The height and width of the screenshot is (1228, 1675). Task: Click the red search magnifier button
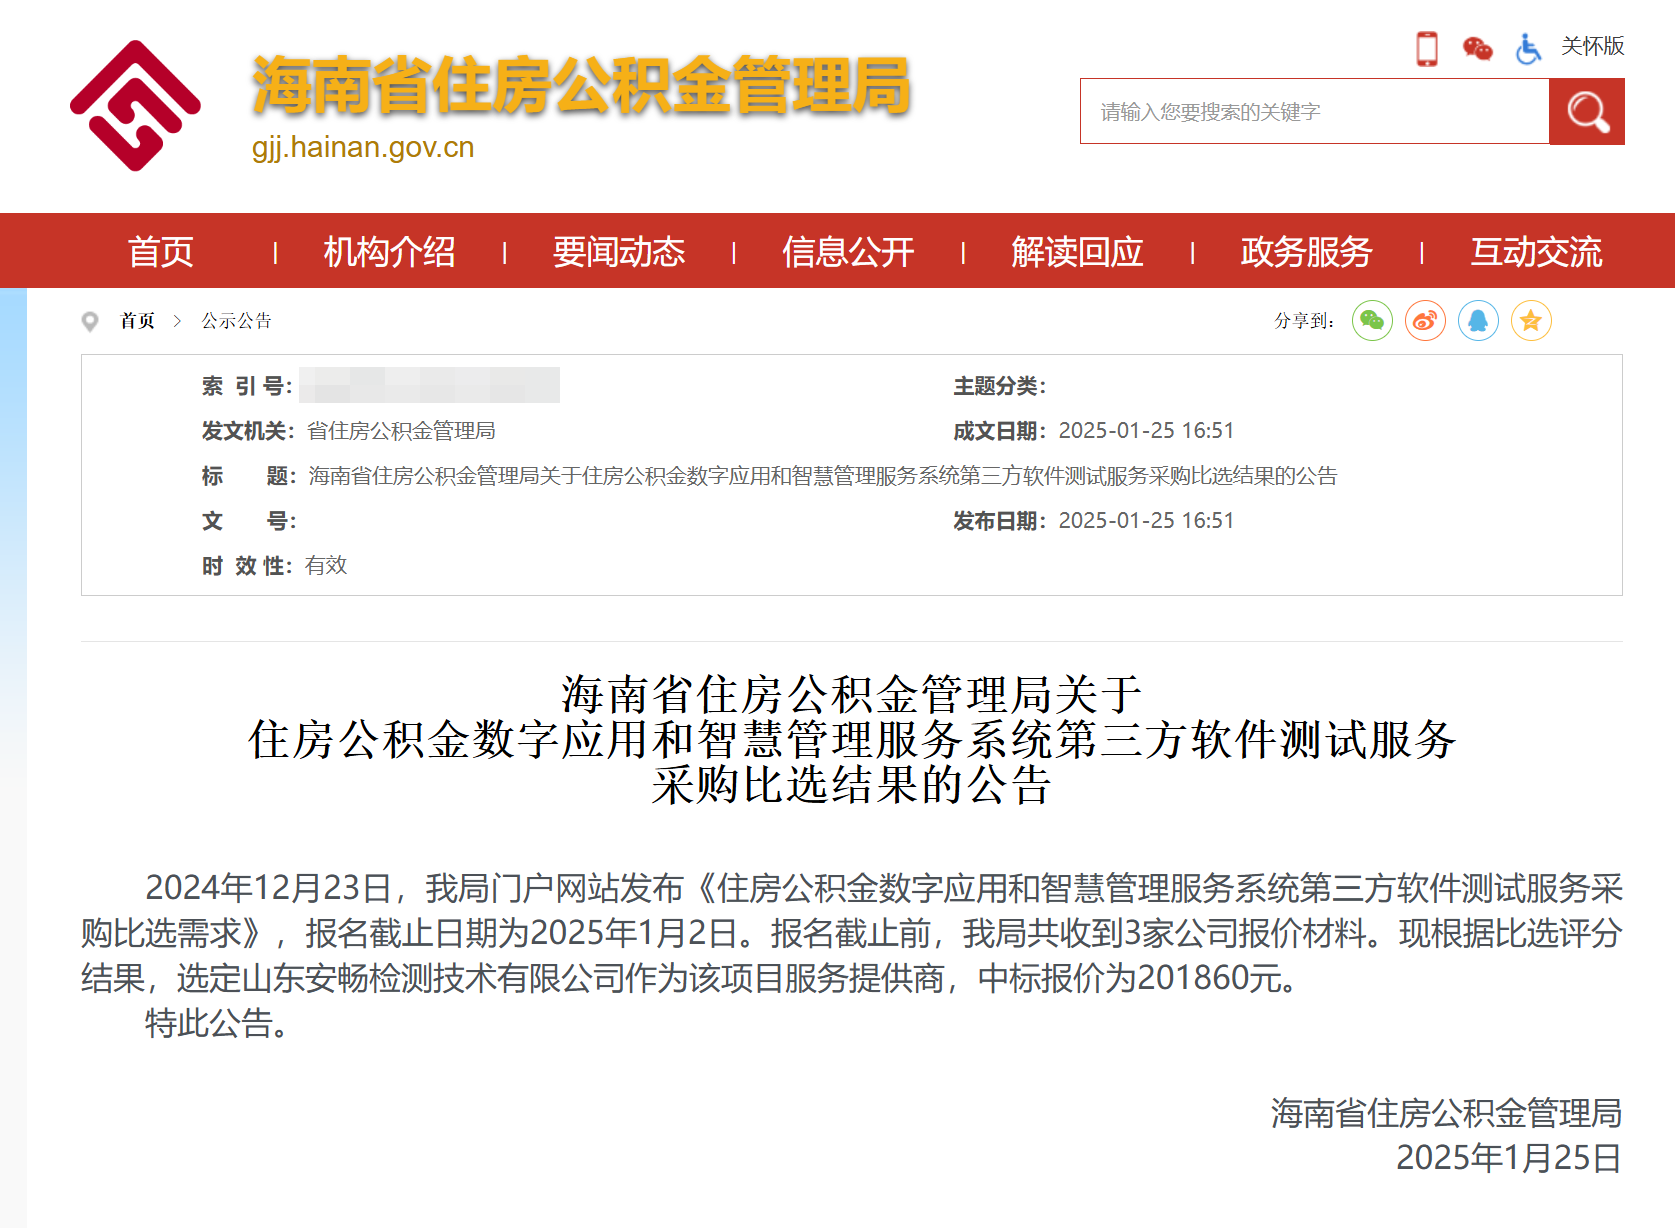(1587, 112)
